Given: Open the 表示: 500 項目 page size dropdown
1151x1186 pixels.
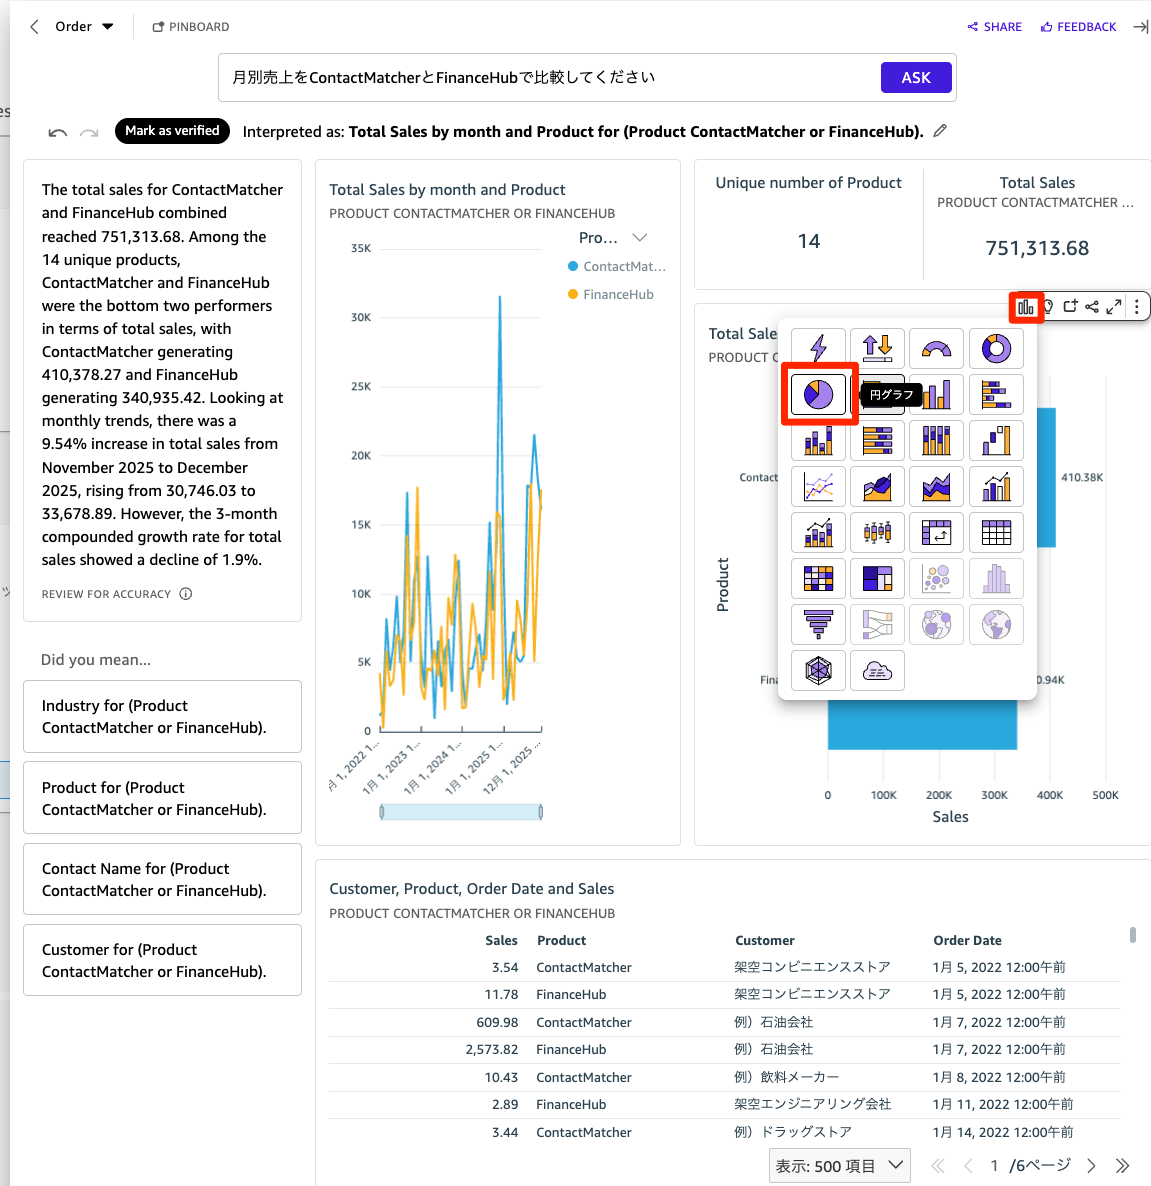Looking at the screenshot, I should (839, 1165).
